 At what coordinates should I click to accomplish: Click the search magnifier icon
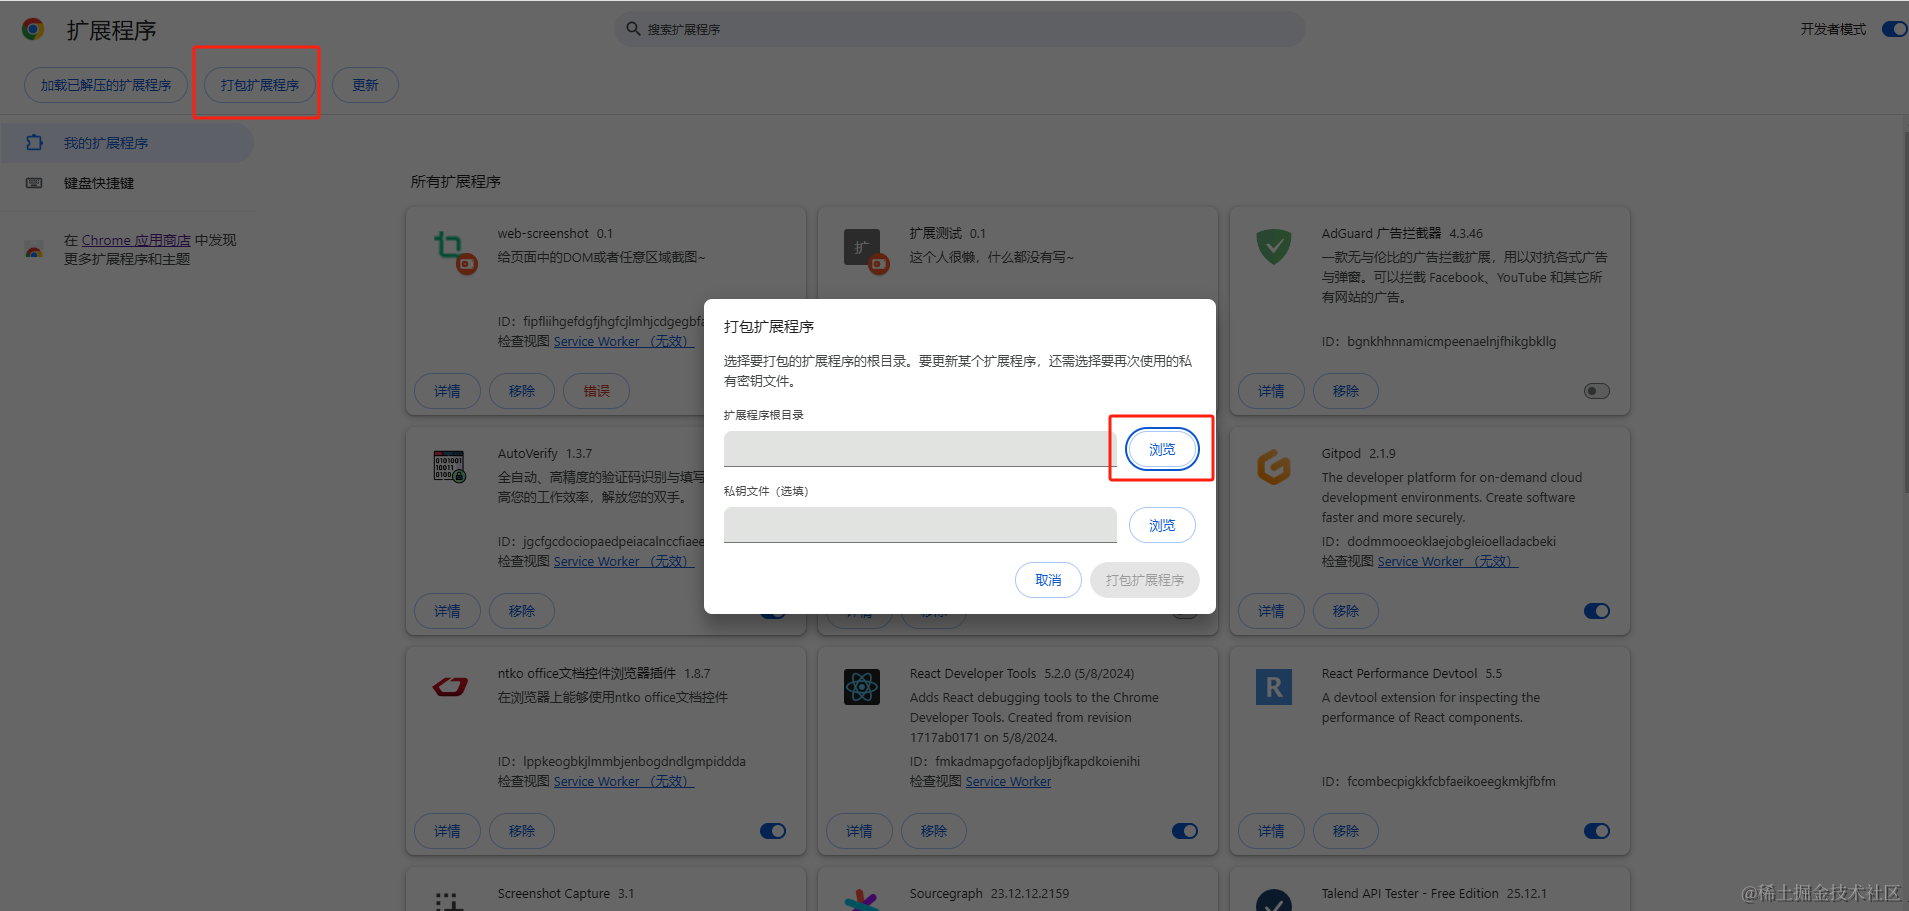[x=633, y=29]
